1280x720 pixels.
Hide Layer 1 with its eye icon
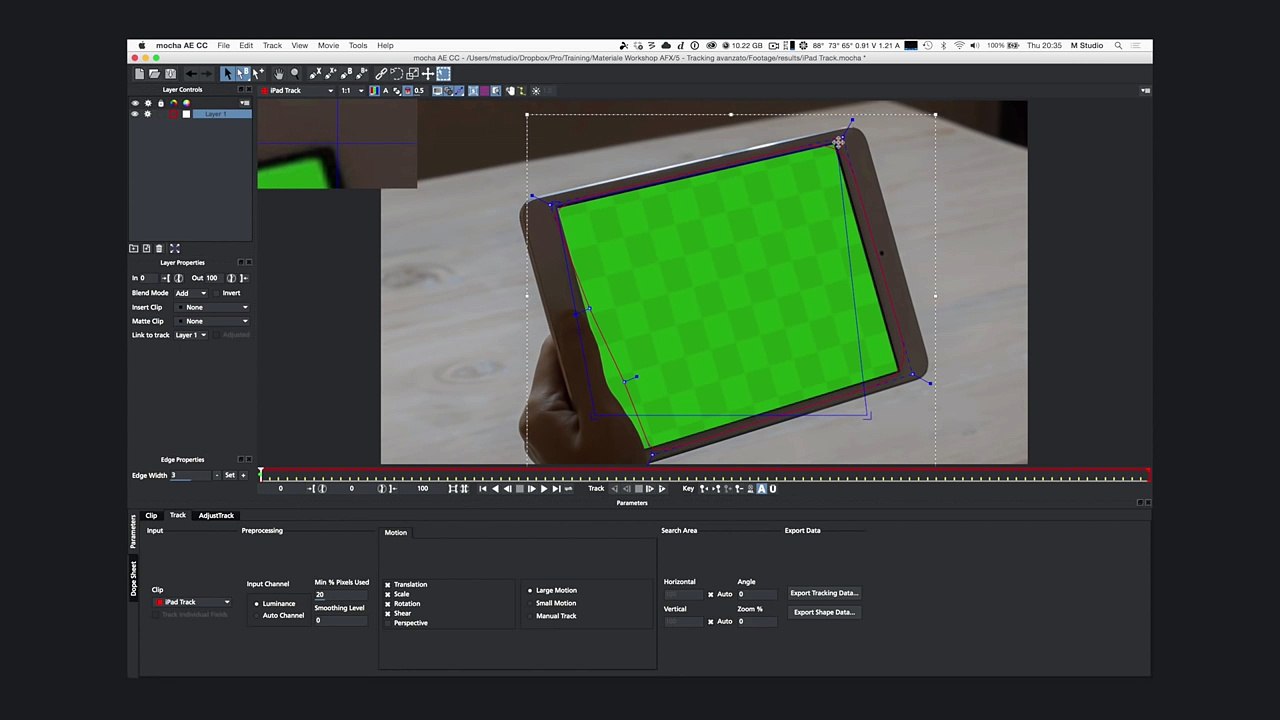135,114
